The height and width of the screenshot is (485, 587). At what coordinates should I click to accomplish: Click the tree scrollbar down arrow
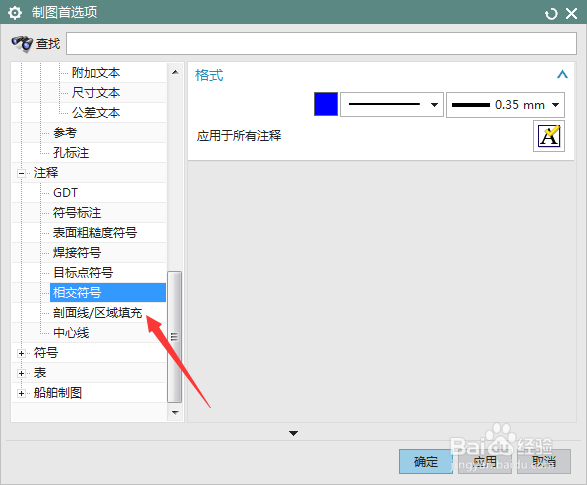(x=175, y=412)
